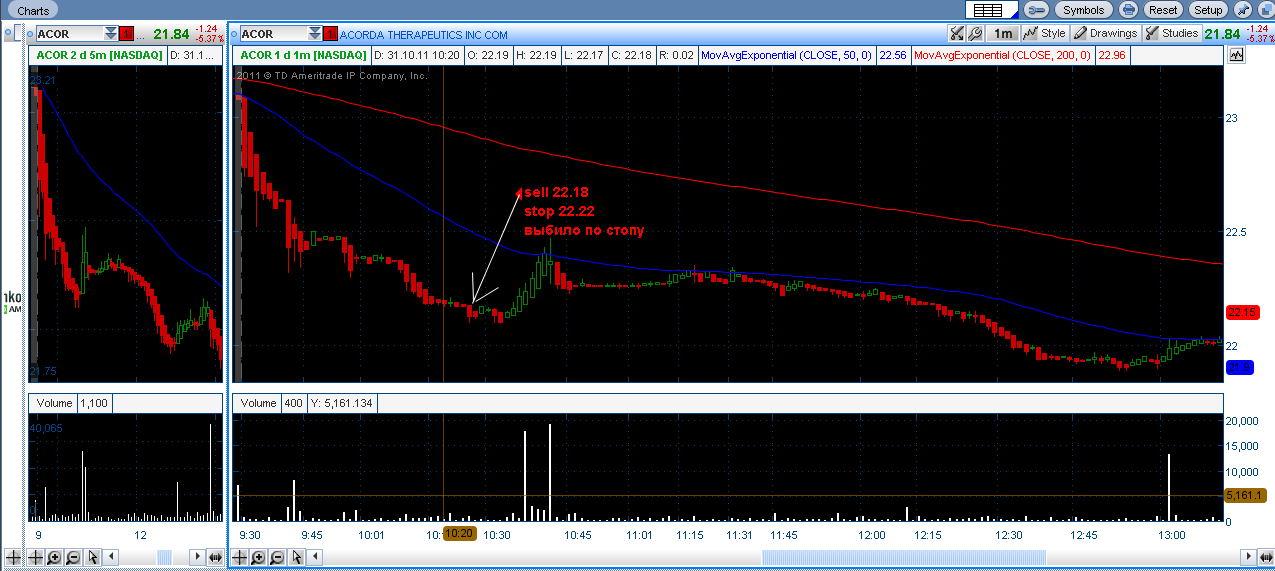Click the left chart's second crosshair icon
The image size is (1275, 571).
tap(36, 557)
